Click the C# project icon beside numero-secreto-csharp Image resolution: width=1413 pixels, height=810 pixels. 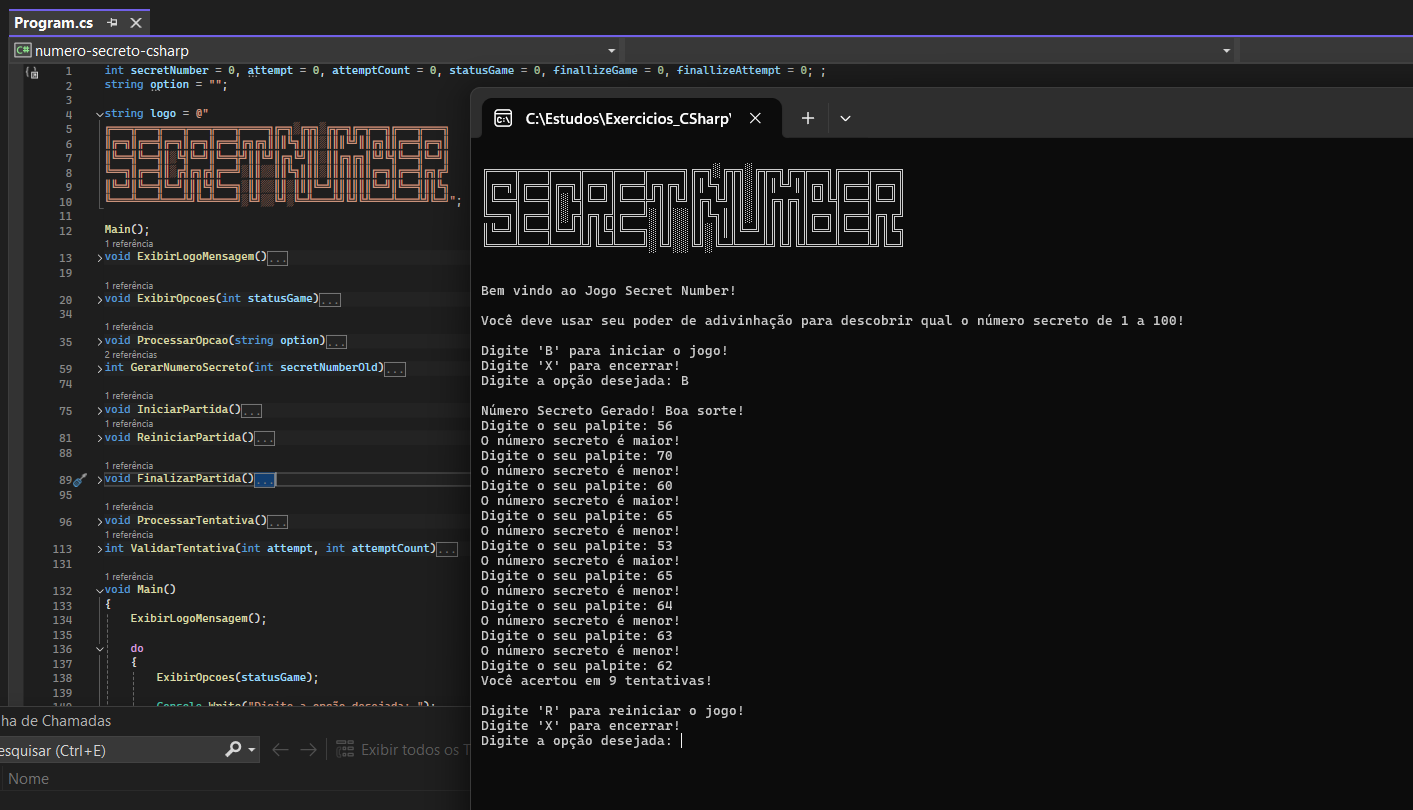tap(23, 50)
